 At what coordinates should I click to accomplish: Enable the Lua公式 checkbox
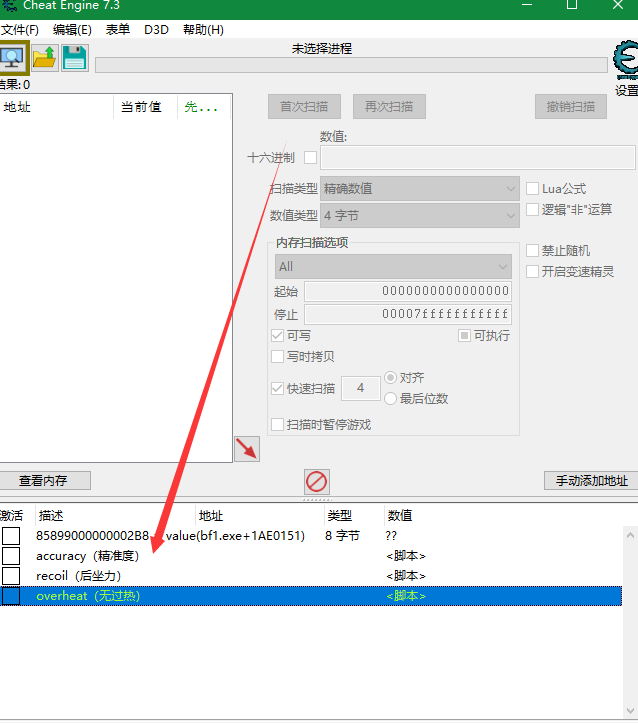coord(532,189)
